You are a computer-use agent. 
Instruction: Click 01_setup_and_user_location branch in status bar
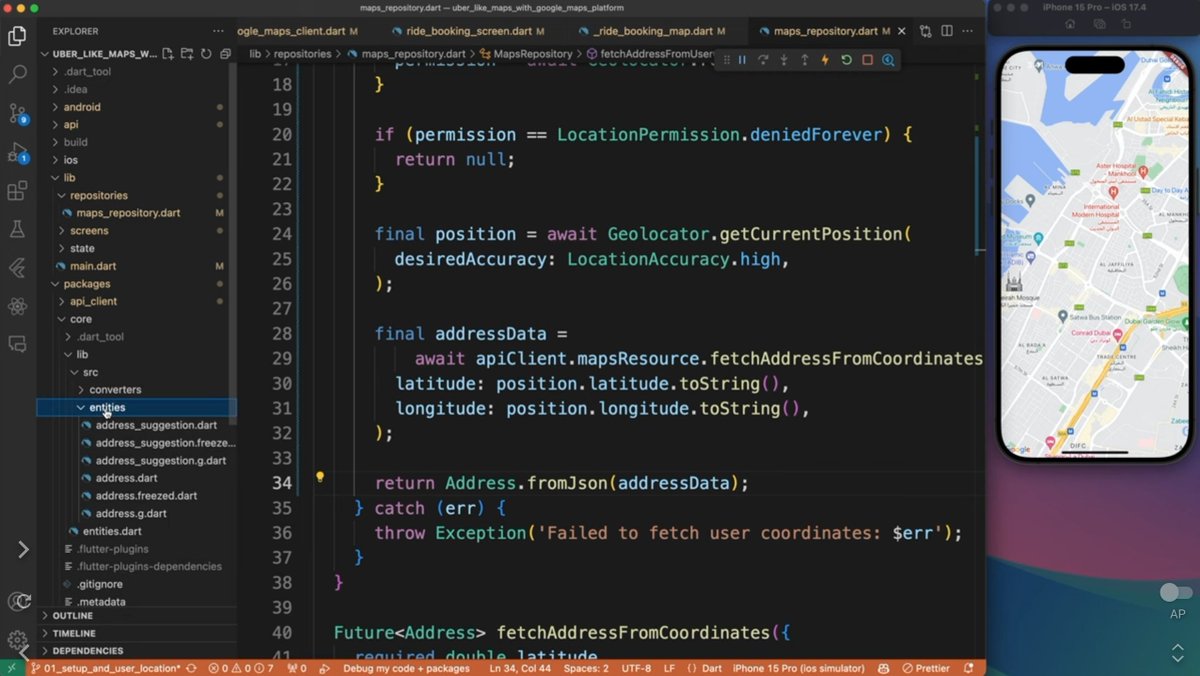pos(105,668)
